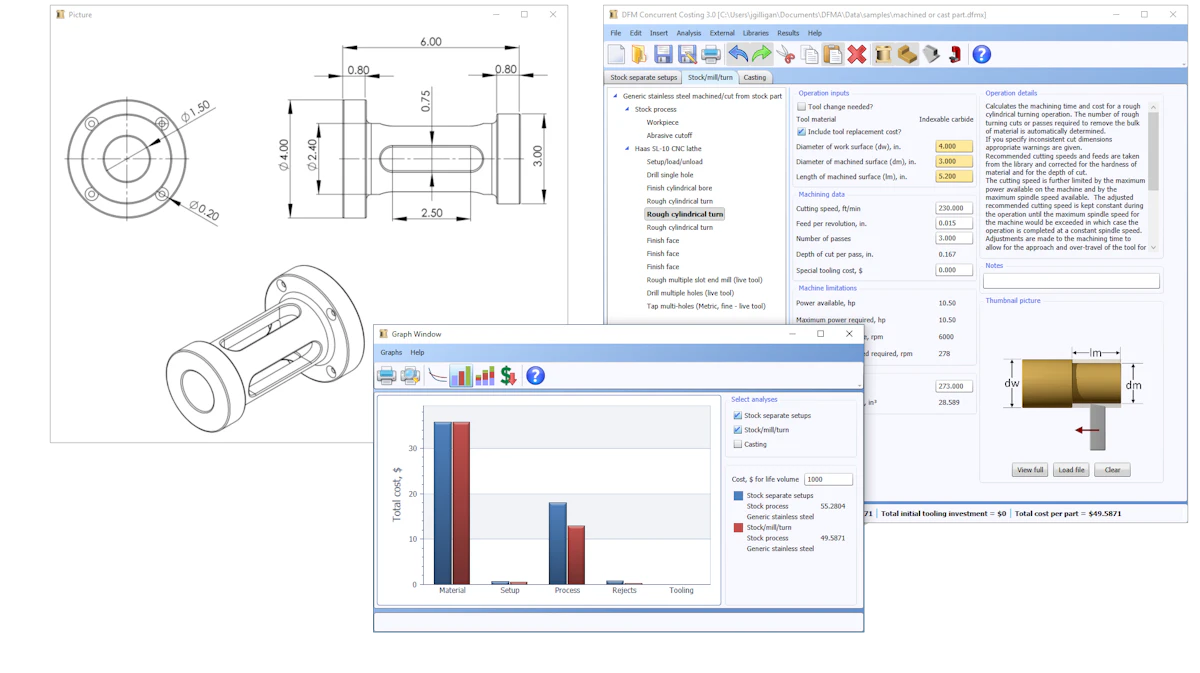Image resolution: width=1200 pixels, height=673 pixels.
Task: Select the stacked bar chart graph type
Action: click(x=485, y=373)
